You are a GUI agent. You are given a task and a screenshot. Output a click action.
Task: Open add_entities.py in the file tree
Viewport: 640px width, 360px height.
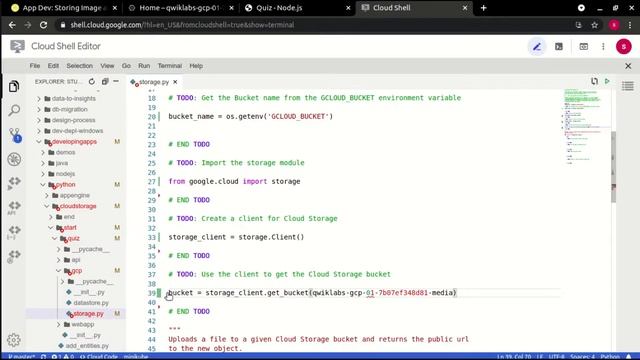point(87,346)
